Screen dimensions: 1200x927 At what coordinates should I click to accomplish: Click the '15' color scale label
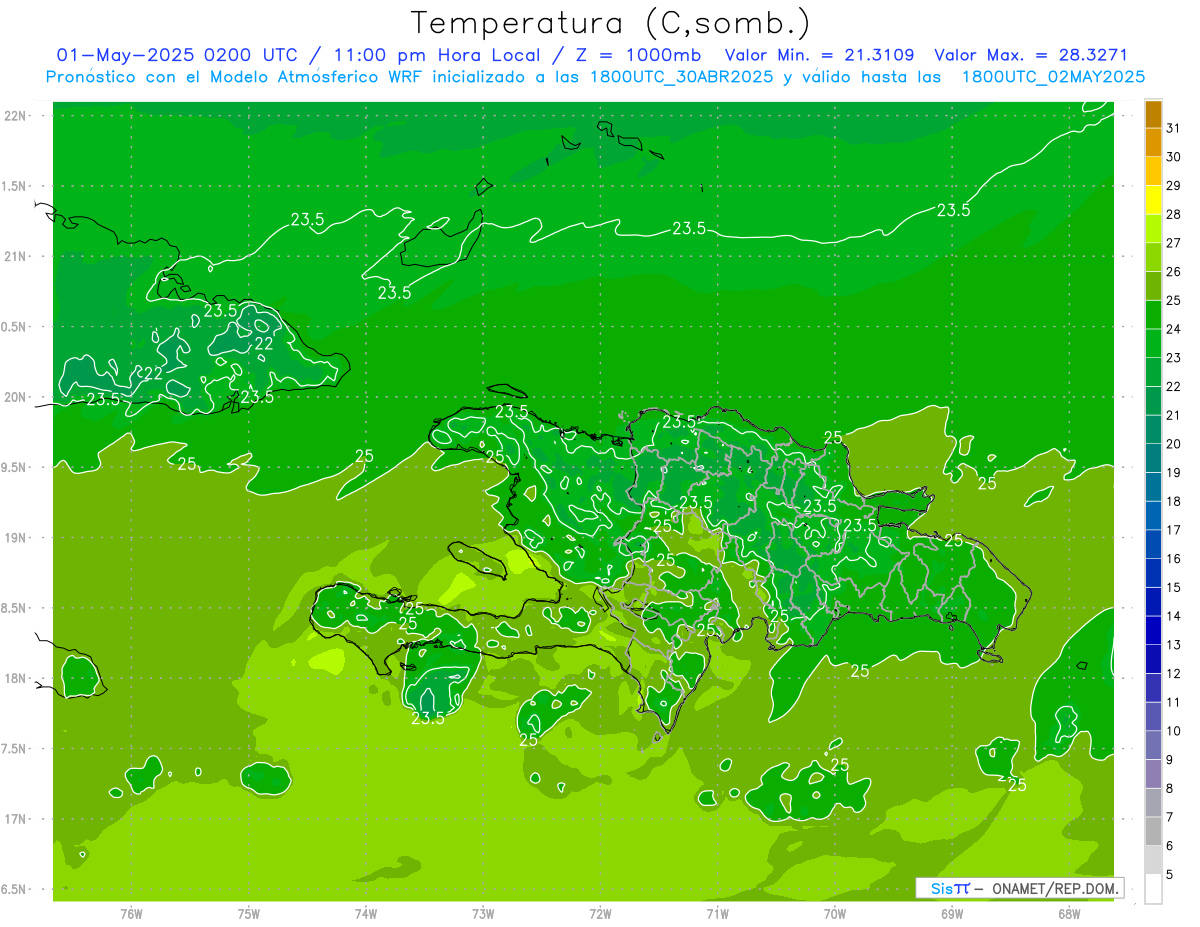point(1174,588)
